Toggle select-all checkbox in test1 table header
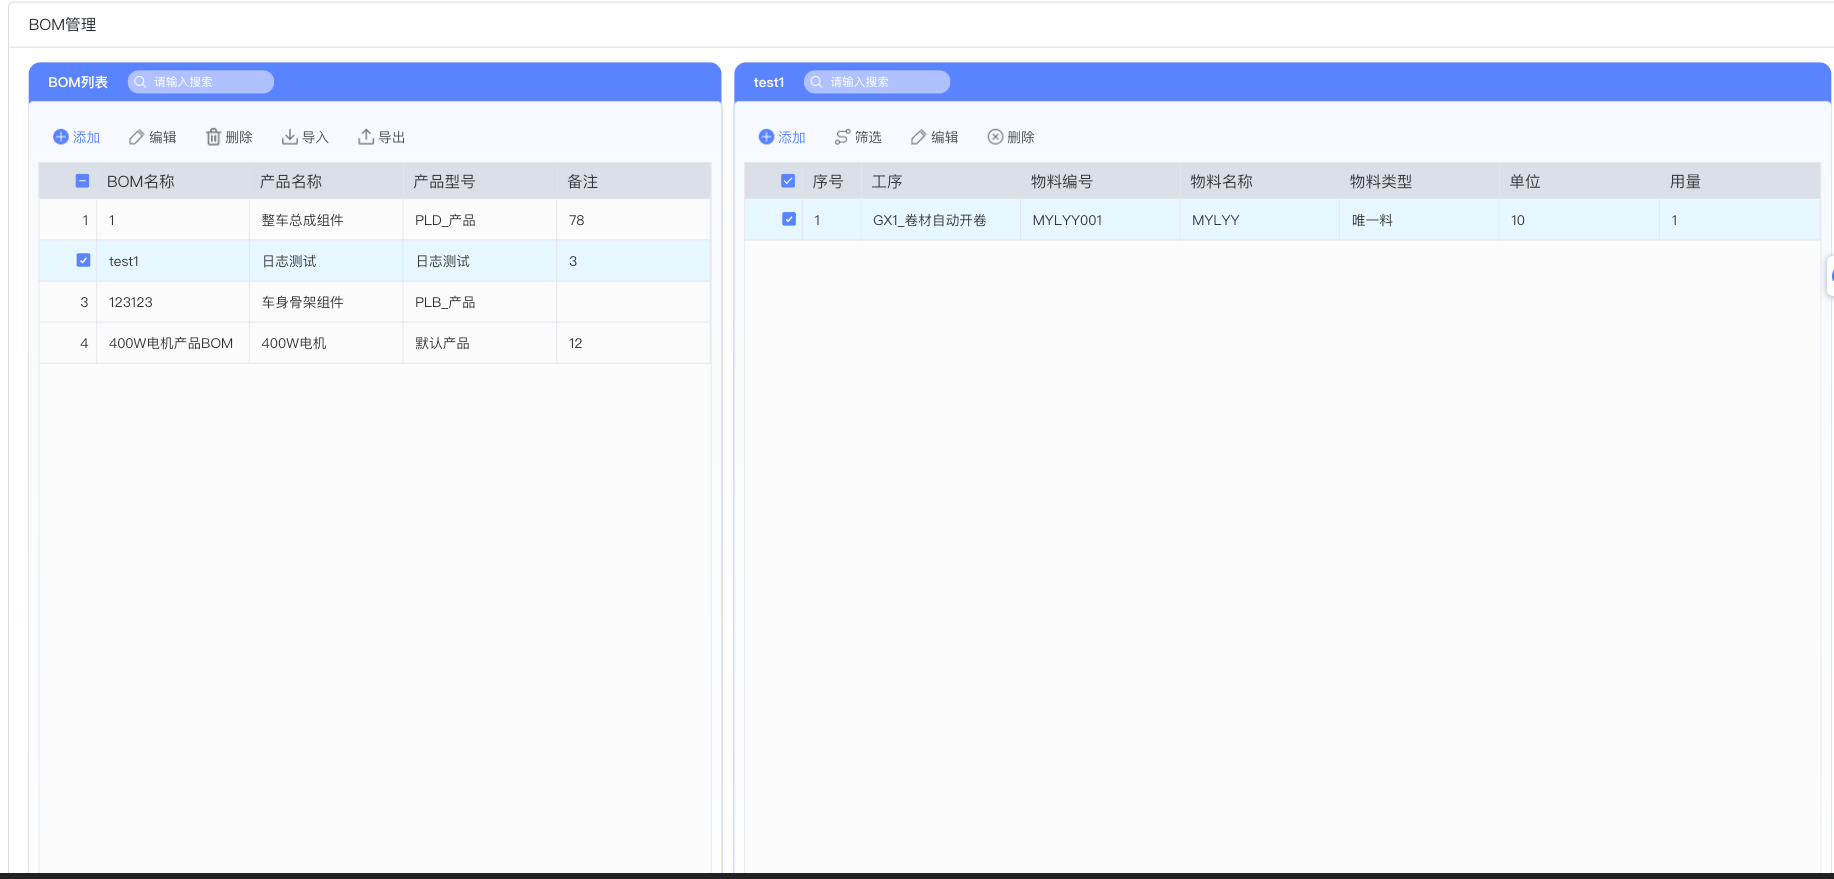The height and width of the screenshot is (879, 1834). 788,181
